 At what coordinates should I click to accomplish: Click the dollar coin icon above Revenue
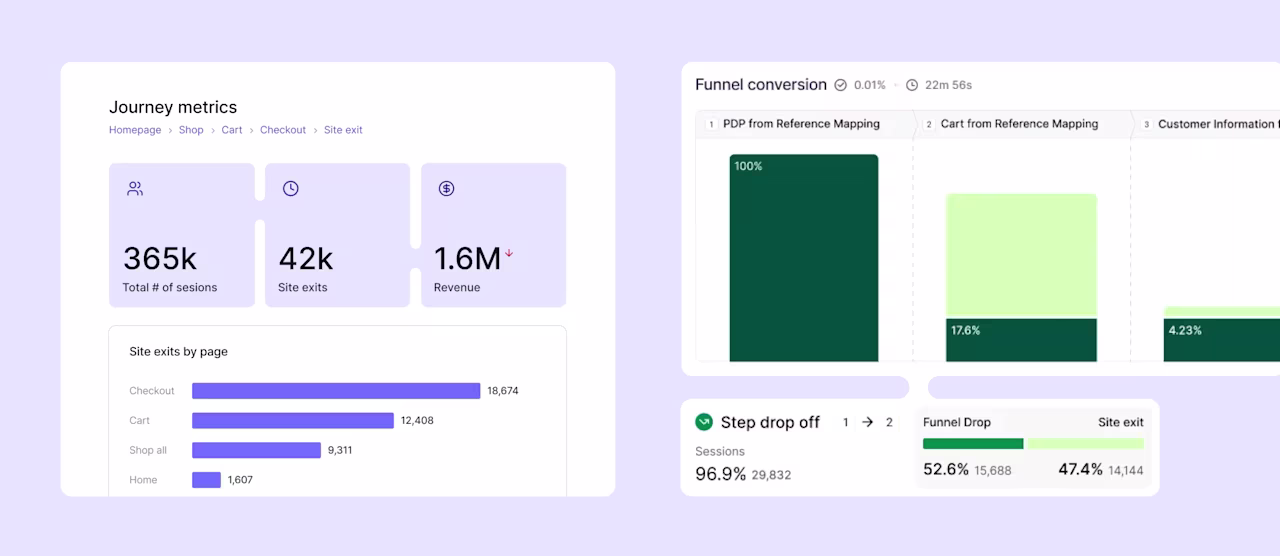(447, 188)
